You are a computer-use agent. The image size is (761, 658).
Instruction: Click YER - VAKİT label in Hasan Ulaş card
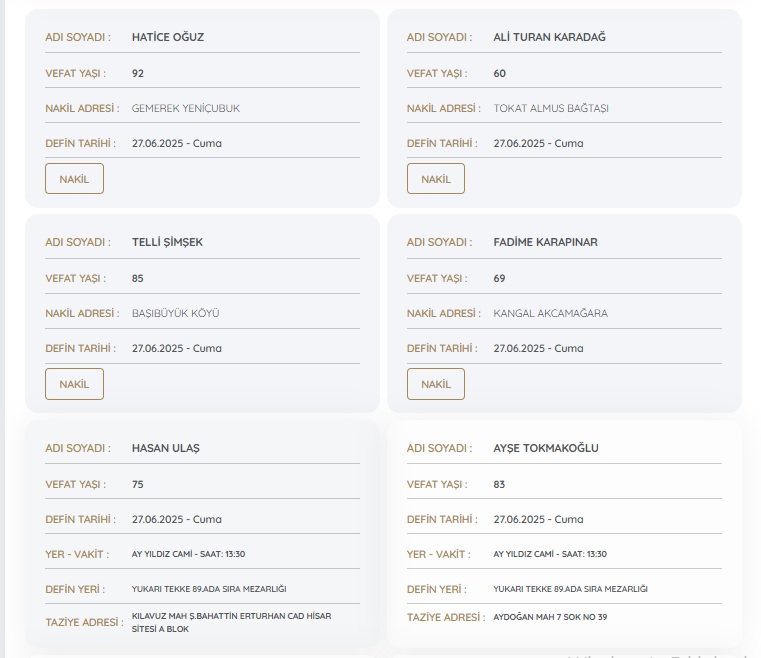tap(77, 554)
